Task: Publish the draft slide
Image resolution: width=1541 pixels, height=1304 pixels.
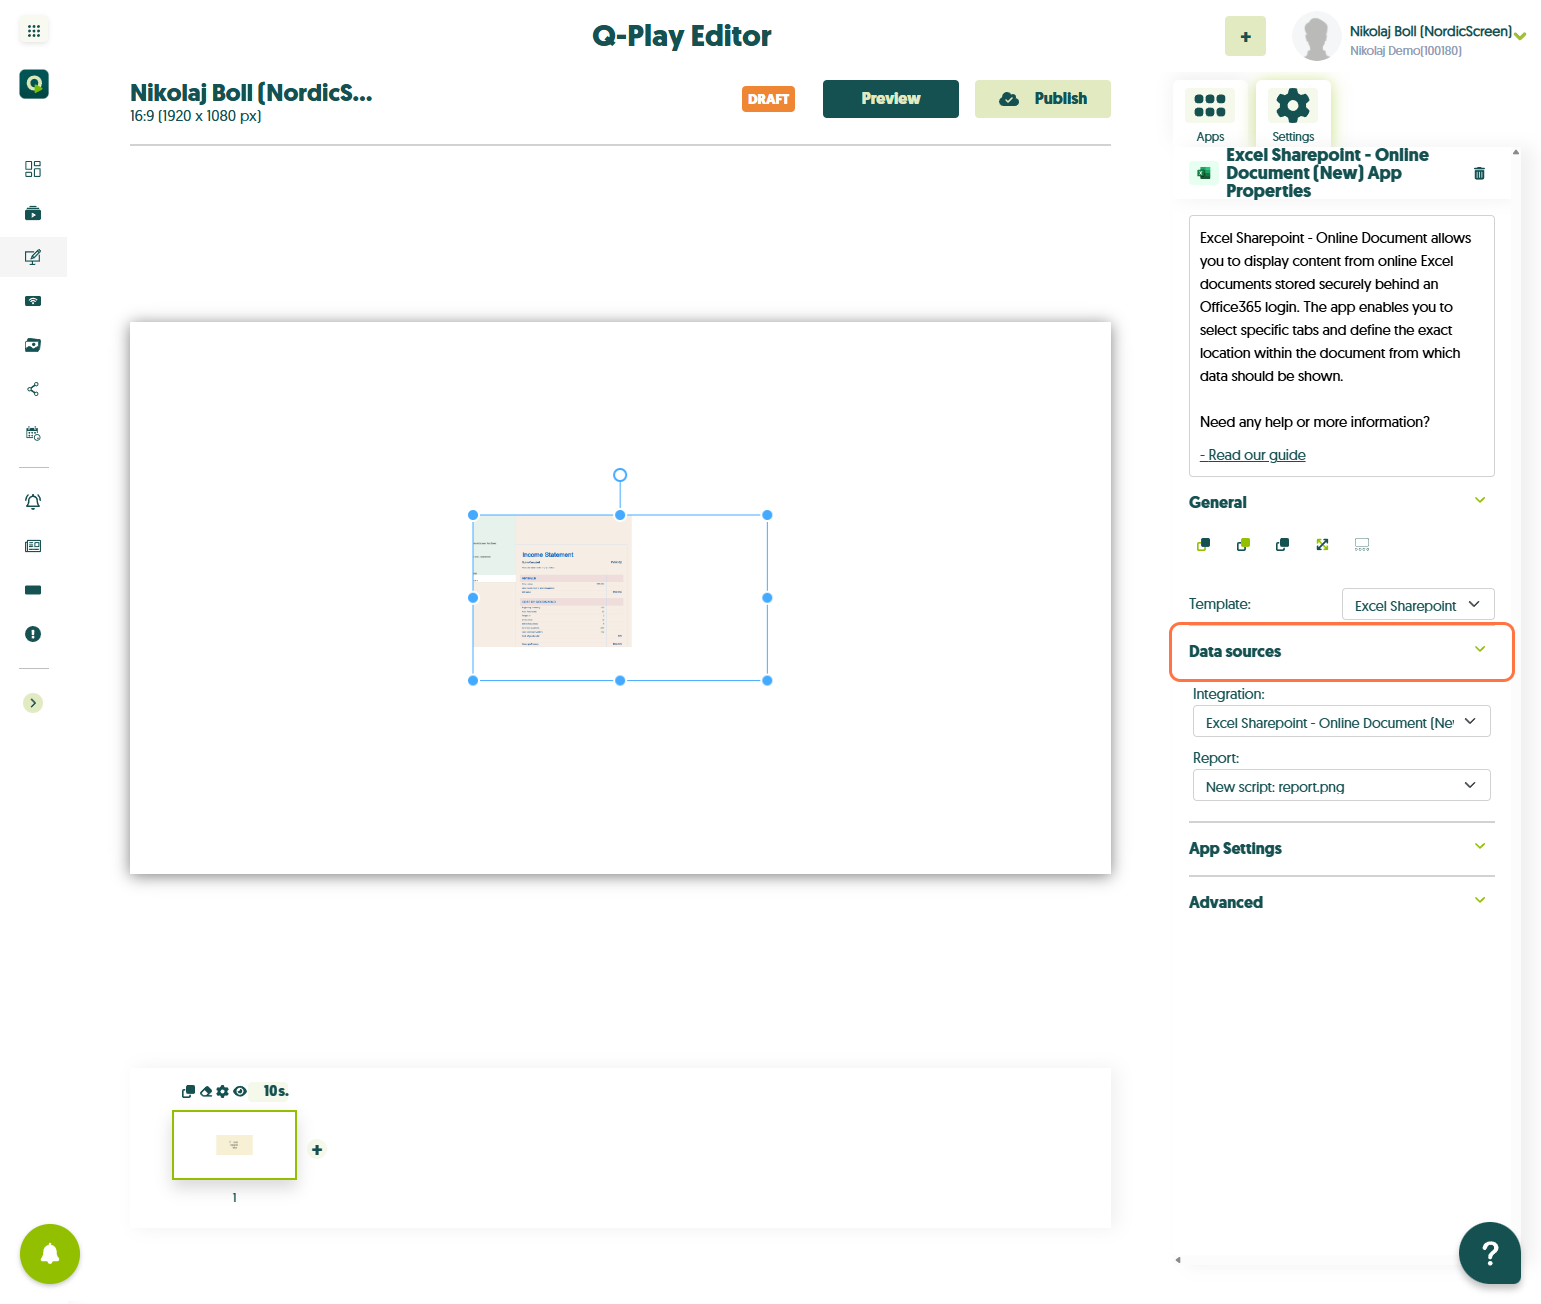Action: click(x=1043, y=99)
